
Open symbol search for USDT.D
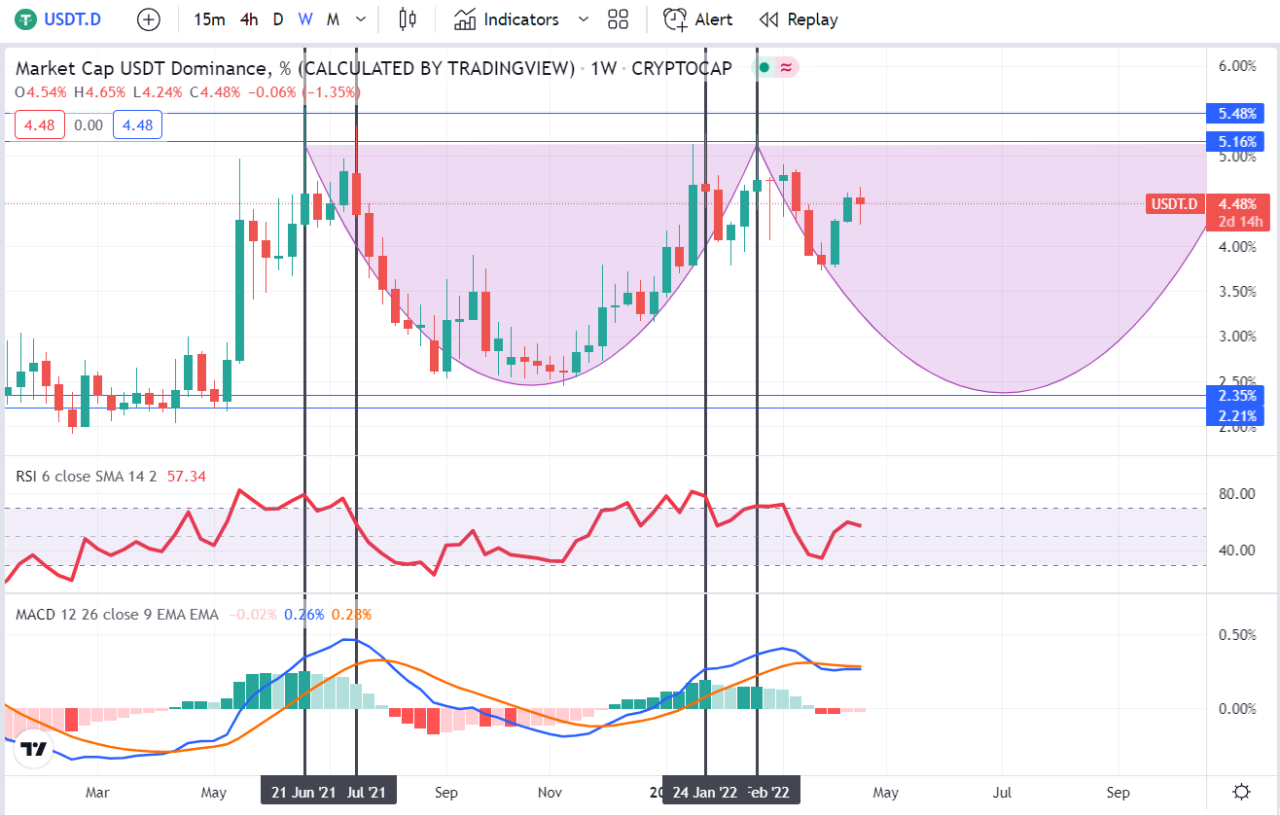tap(60, 19)
